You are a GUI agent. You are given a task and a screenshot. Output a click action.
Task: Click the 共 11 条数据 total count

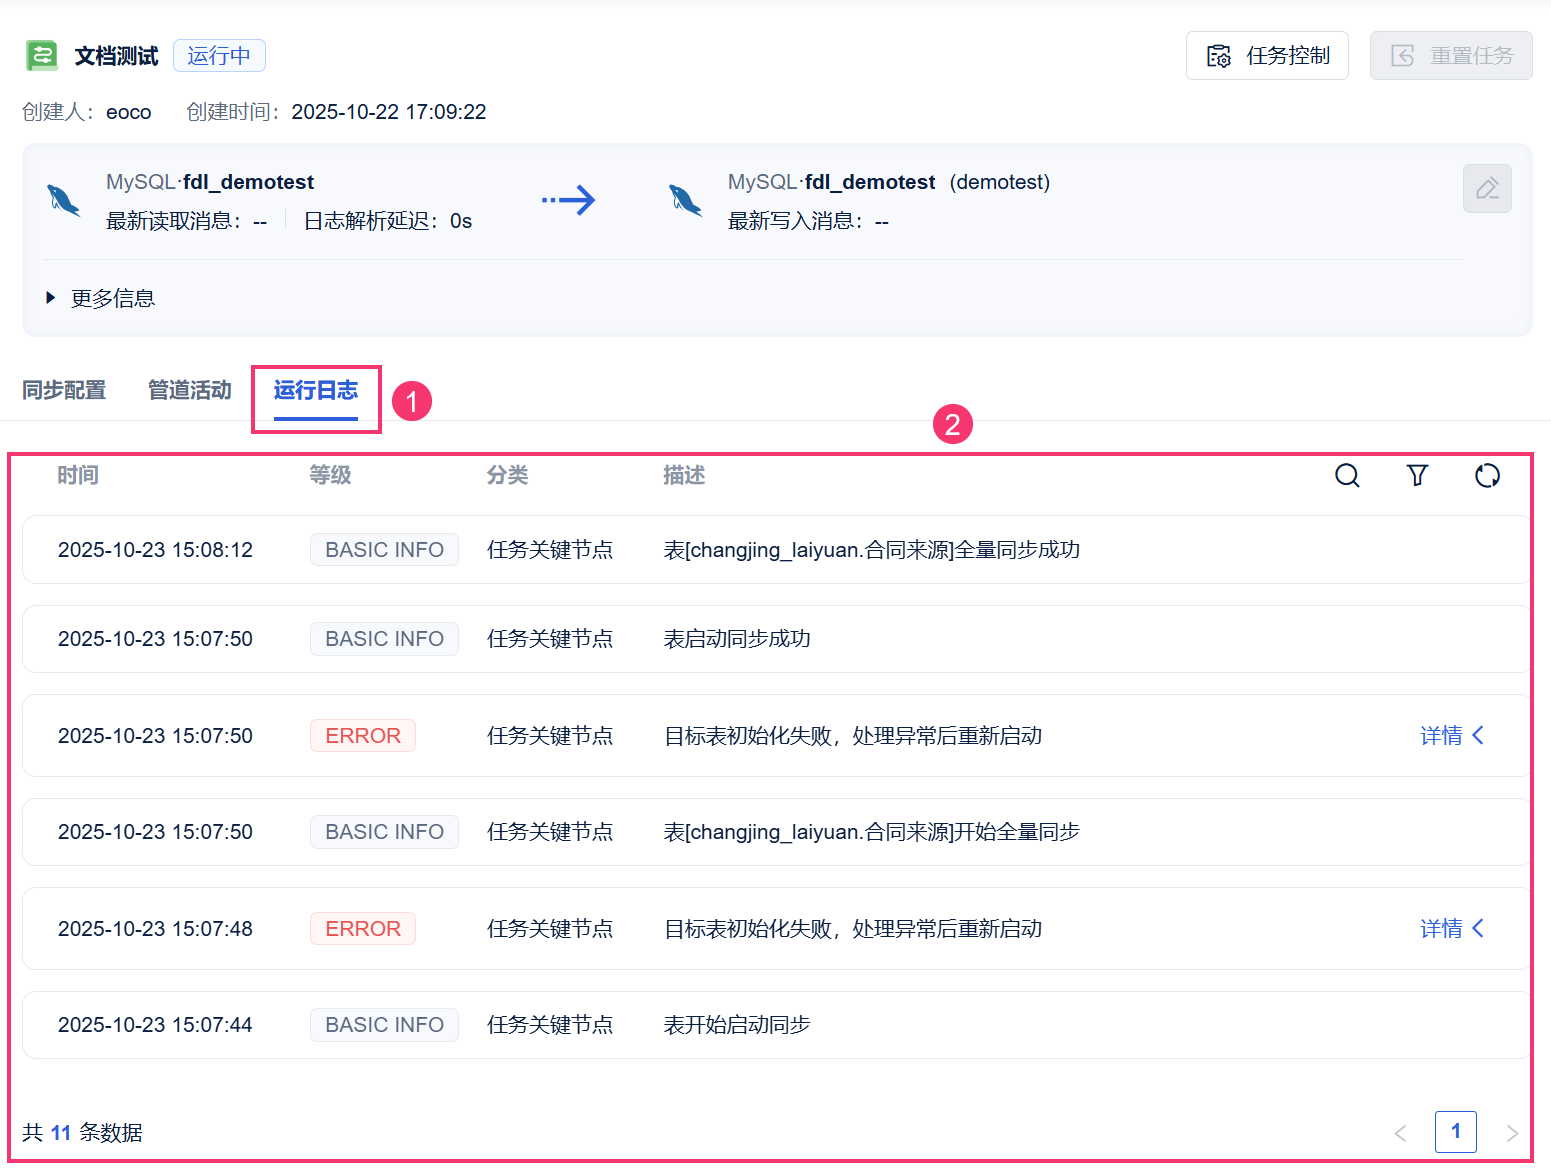82,1133
